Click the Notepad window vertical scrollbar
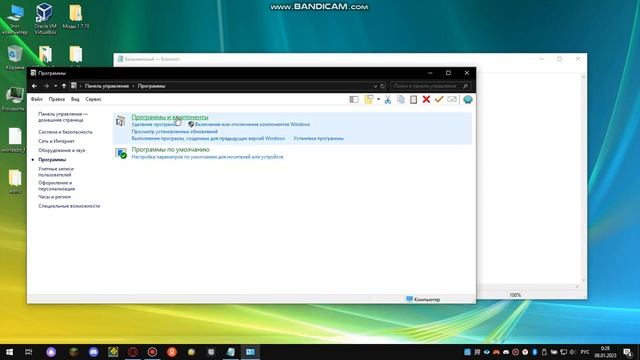This screenshot has width=640, height=360. click(583, 179)
